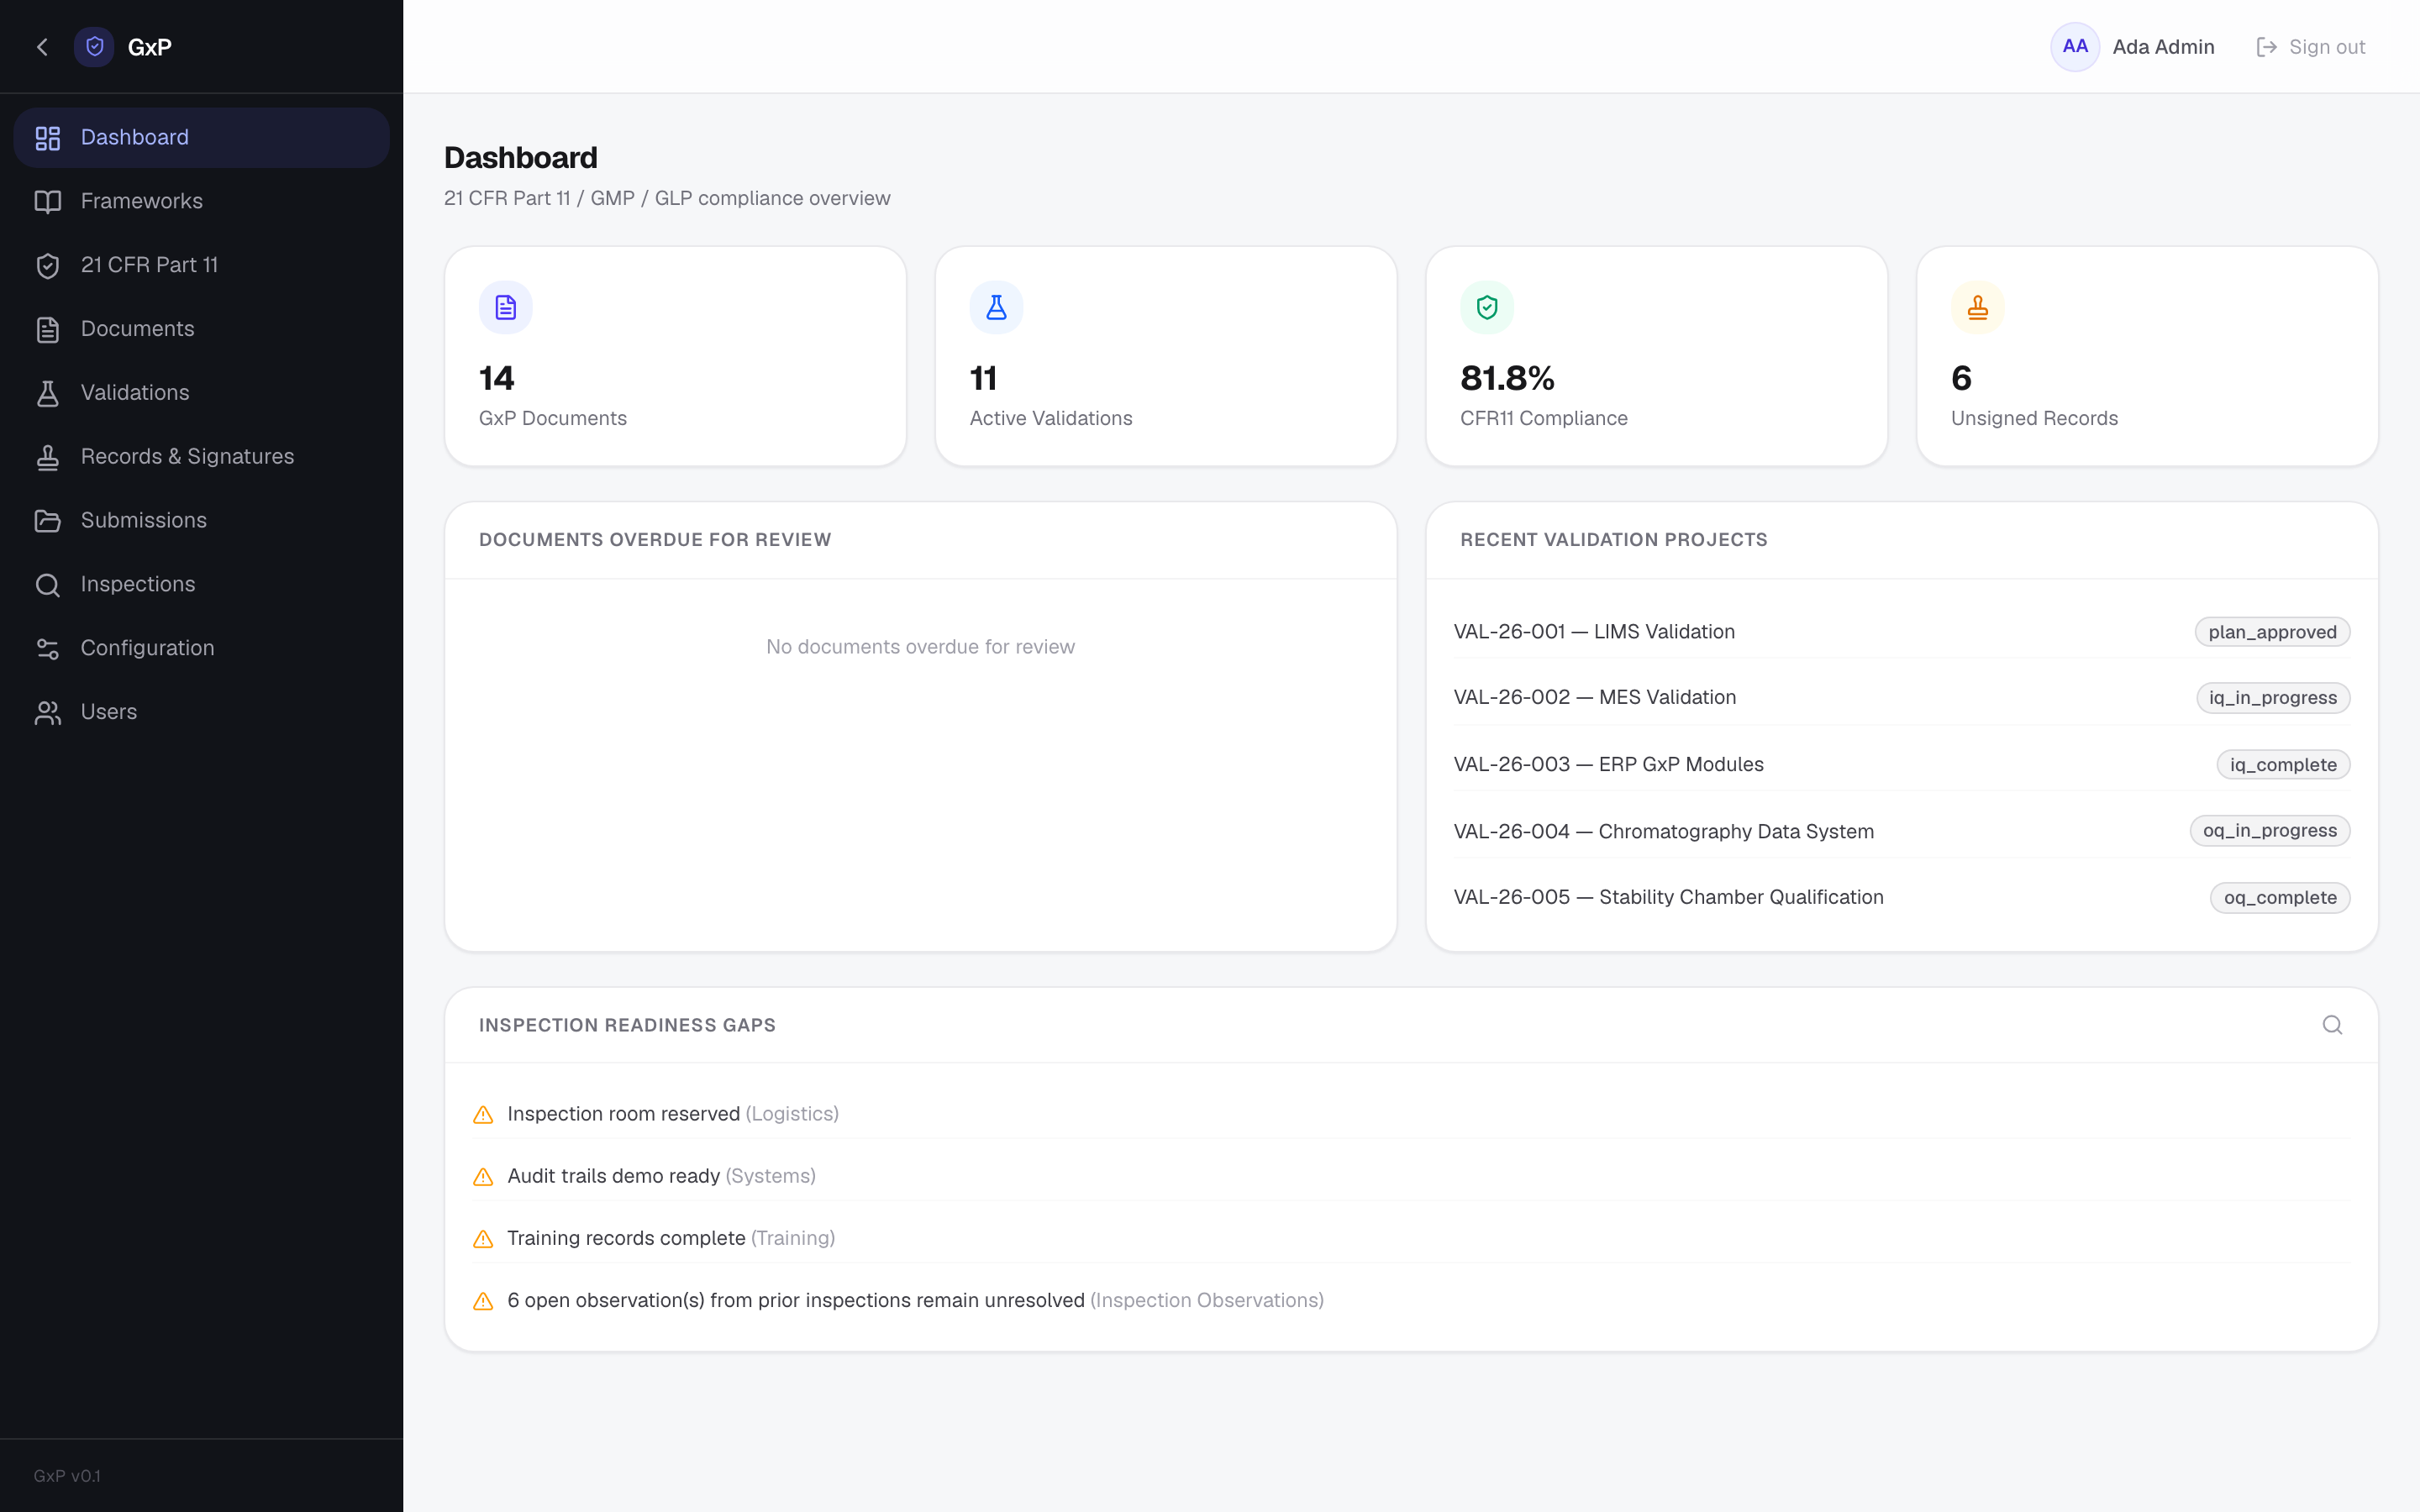Click 'No documents overdue for review' message
The image size is (2420, 1512).
pos(920,647)
